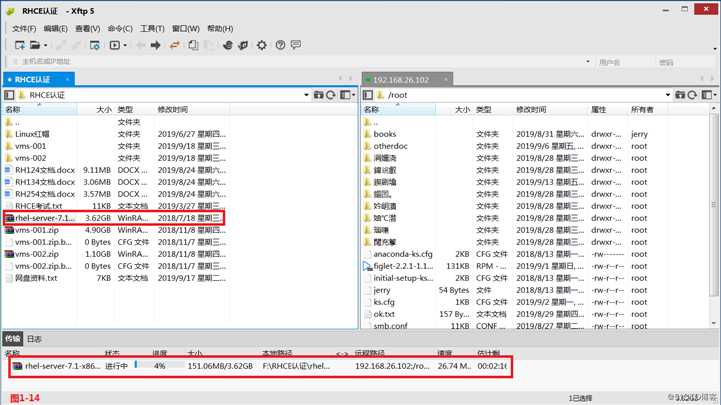Viewport: 721px width, 405px height.
Task: Toggle the folder tree in the /root pane
Action: [x=368, y=95]
